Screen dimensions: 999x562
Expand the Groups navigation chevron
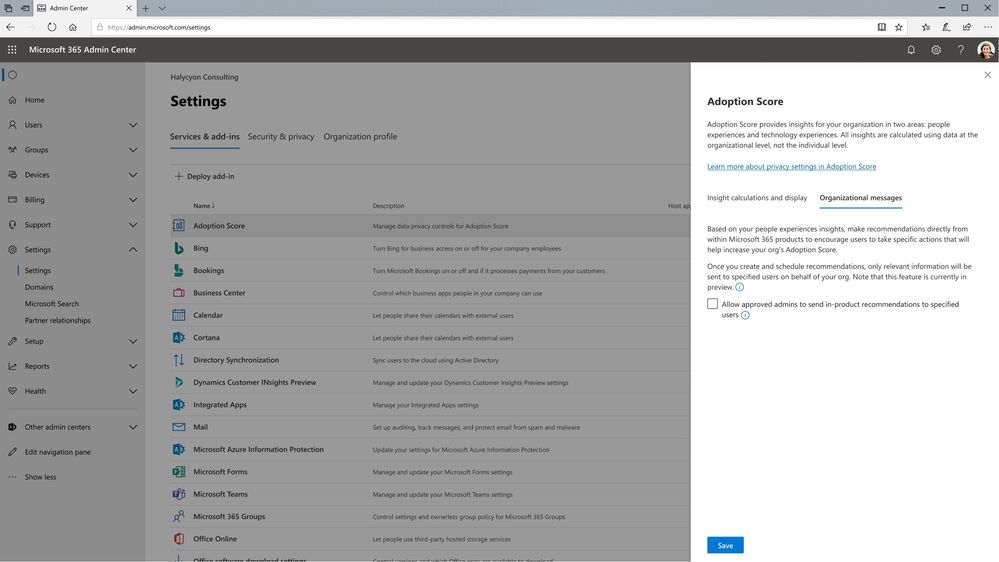(133, 150)
